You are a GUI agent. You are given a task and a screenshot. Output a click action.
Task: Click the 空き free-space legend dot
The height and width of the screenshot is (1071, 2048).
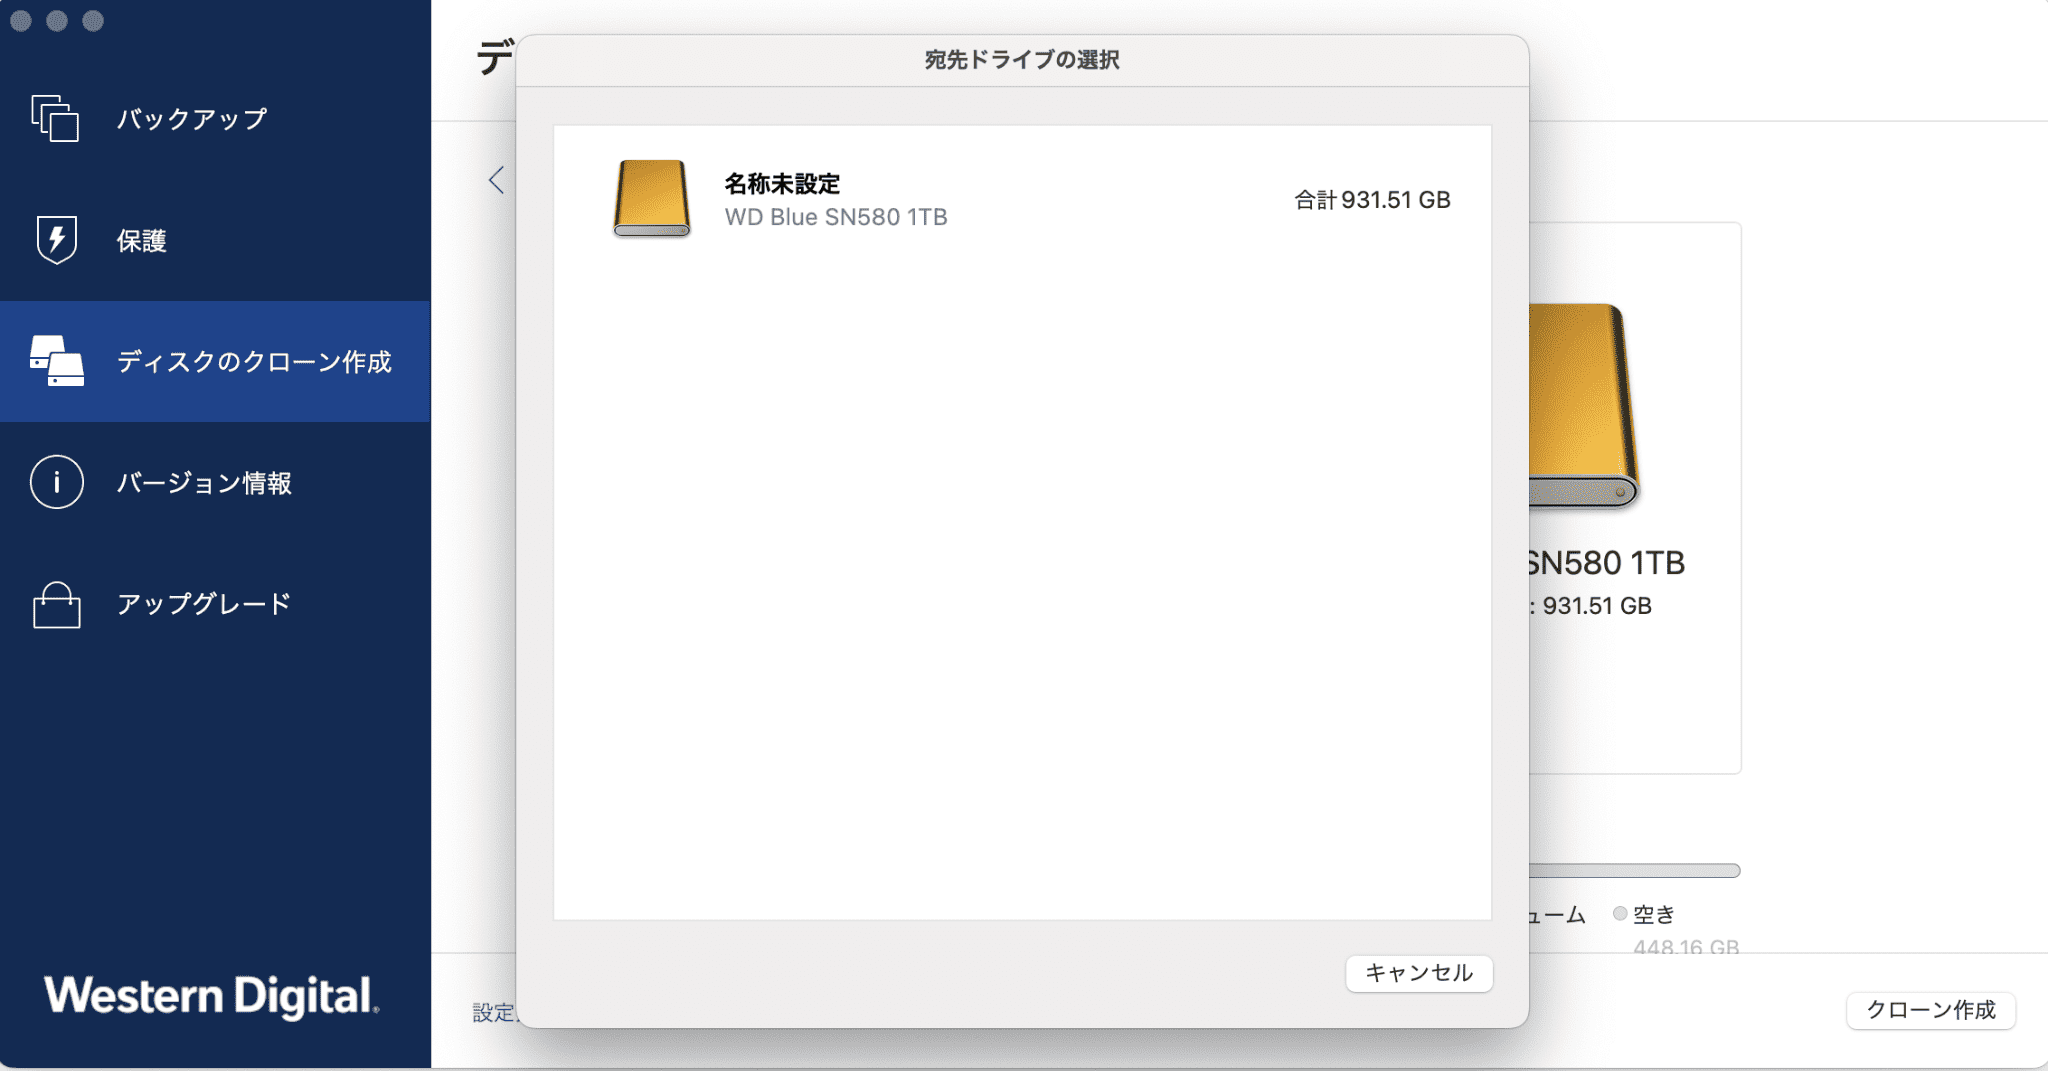1620,913
